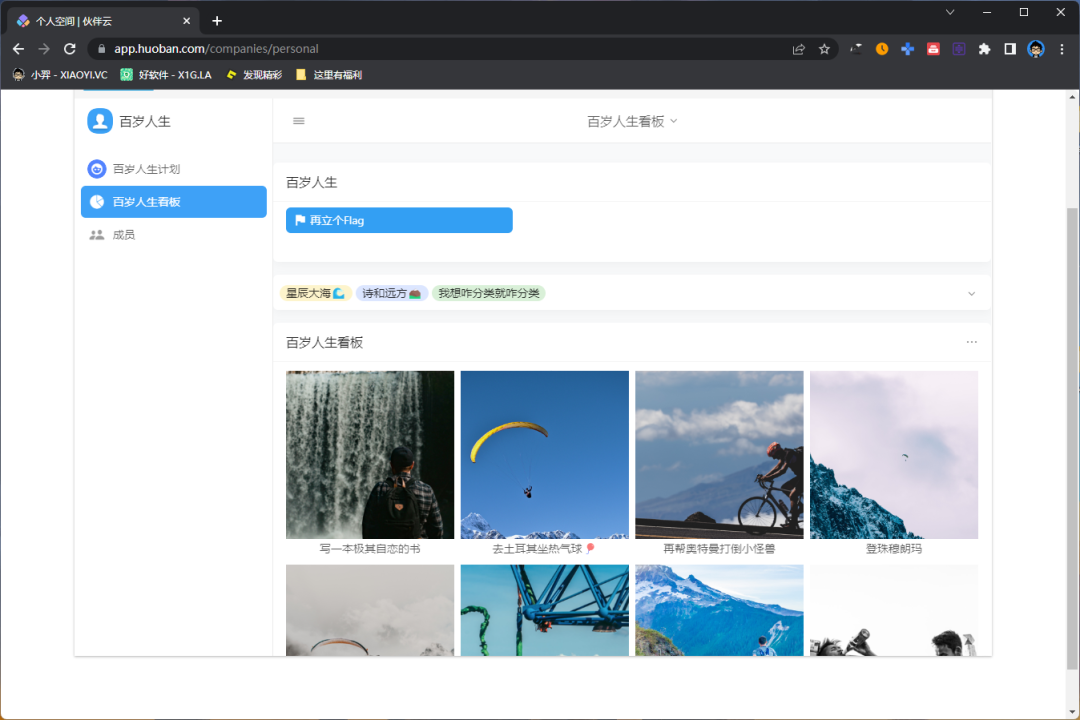Open the 去土耳其坐热气球 card thumbnail
This screenshot has height=720, width=1080.
pos(544,454)
